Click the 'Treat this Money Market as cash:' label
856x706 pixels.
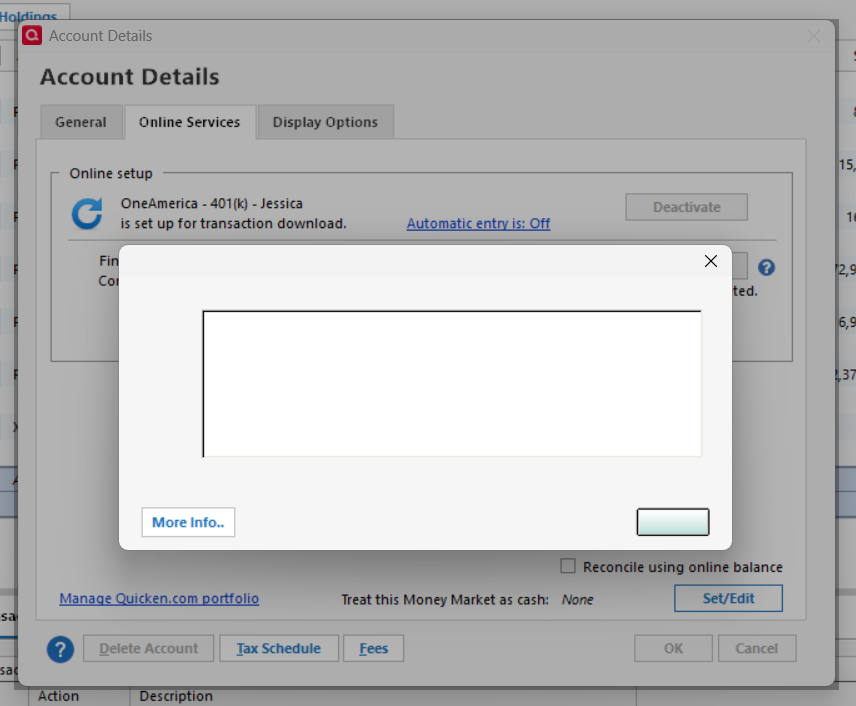(x=445, y=600)
